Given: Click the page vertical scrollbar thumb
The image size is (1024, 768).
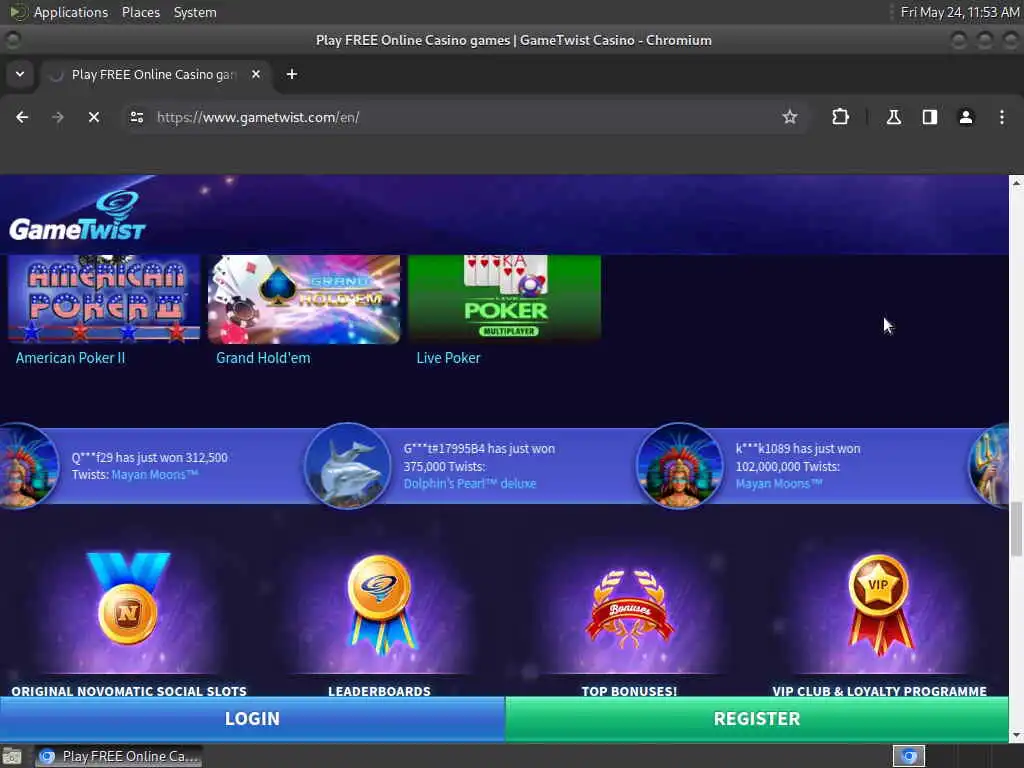Looking at the screenshot, I should click(x=1016, y=529).
